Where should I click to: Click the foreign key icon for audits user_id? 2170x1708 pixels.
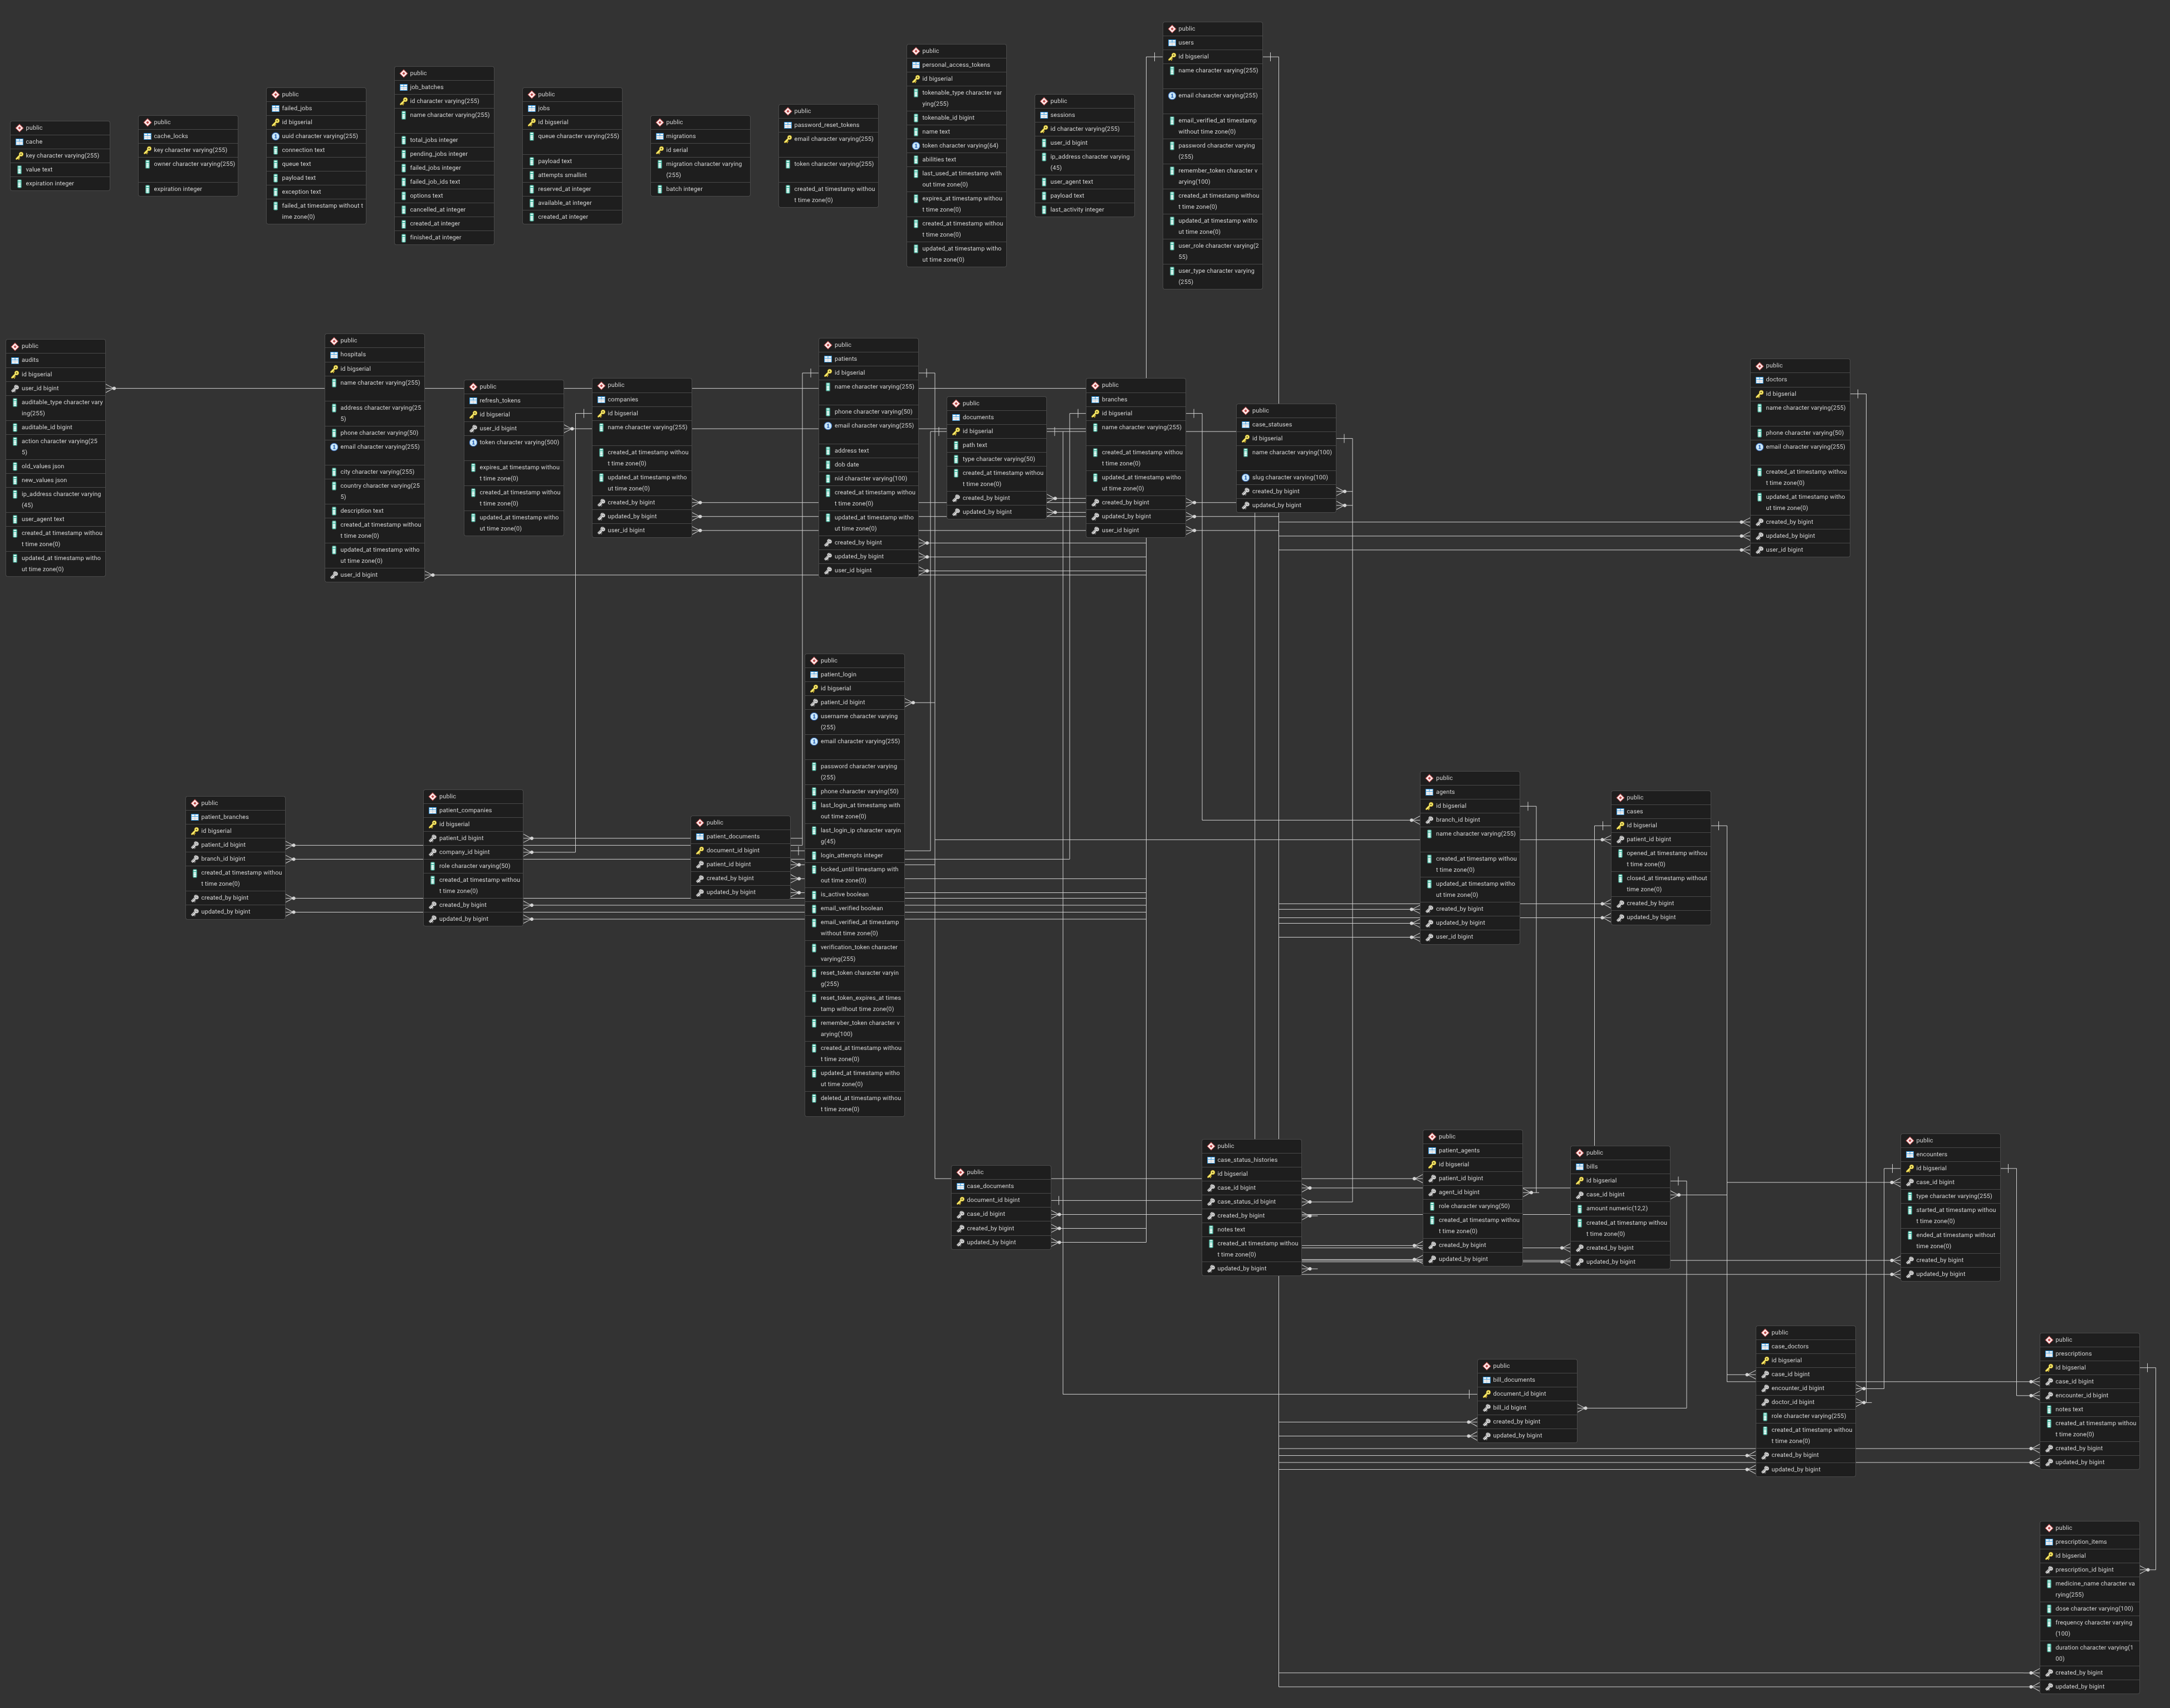pyautogui.click(x=15, y=388)
